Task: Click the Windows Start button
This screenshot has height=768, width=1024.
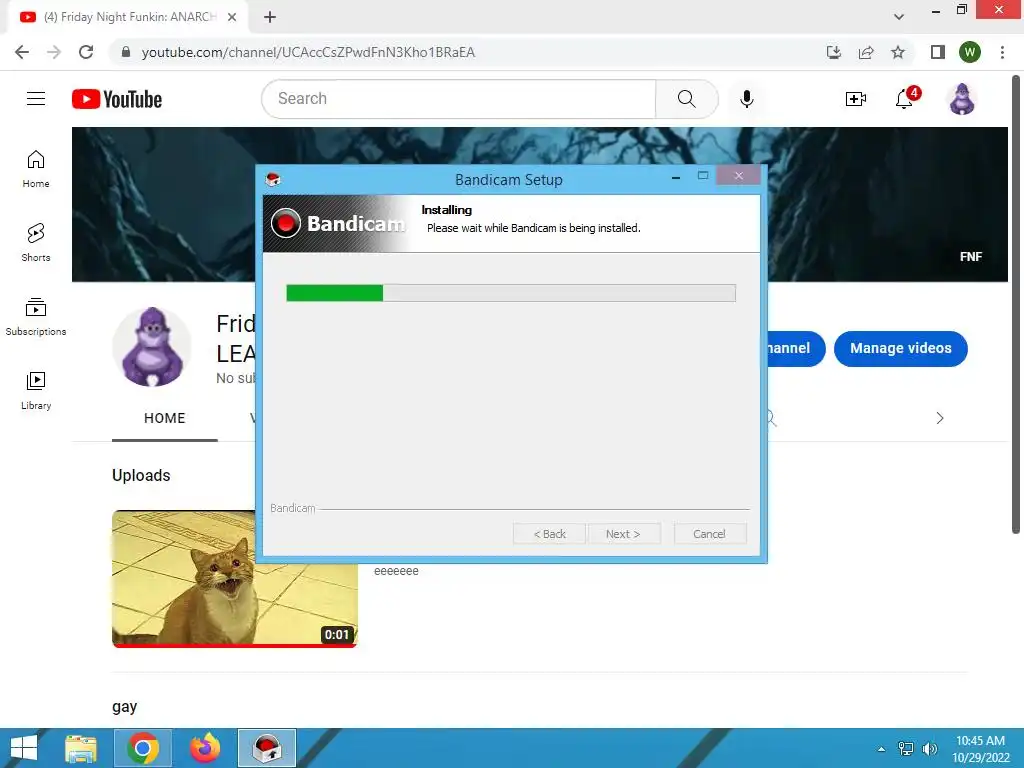Action: (24, 748)
